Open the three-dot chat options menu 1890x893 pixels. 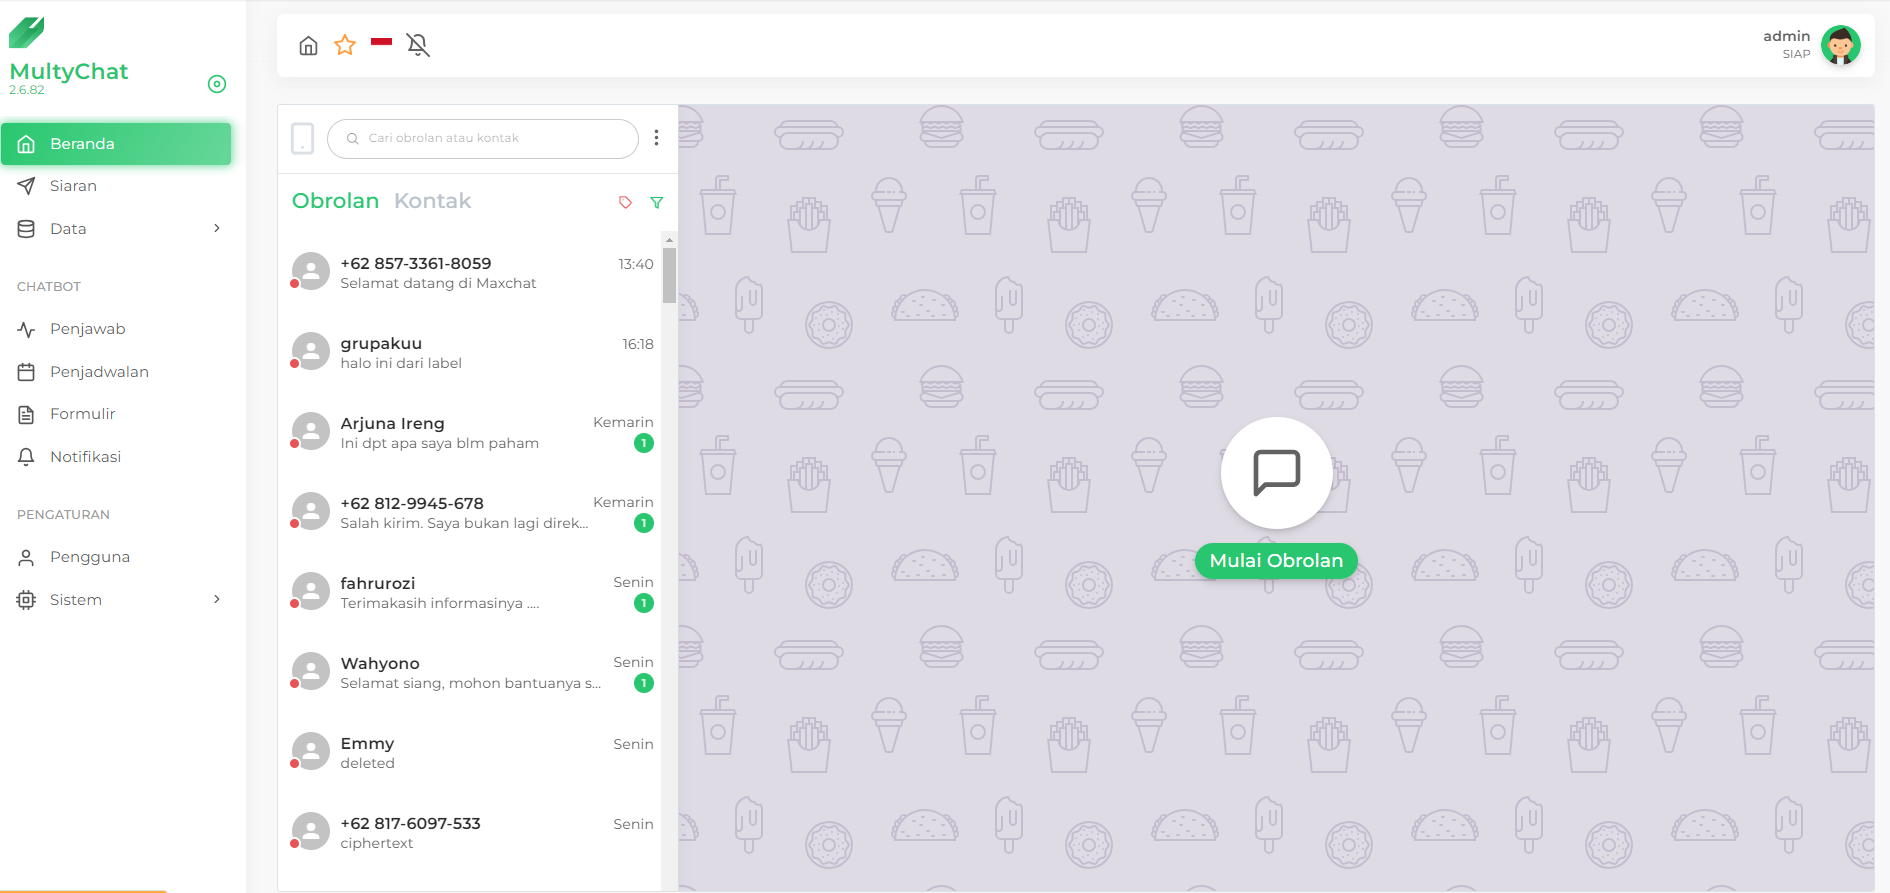(x=656, y=138)
